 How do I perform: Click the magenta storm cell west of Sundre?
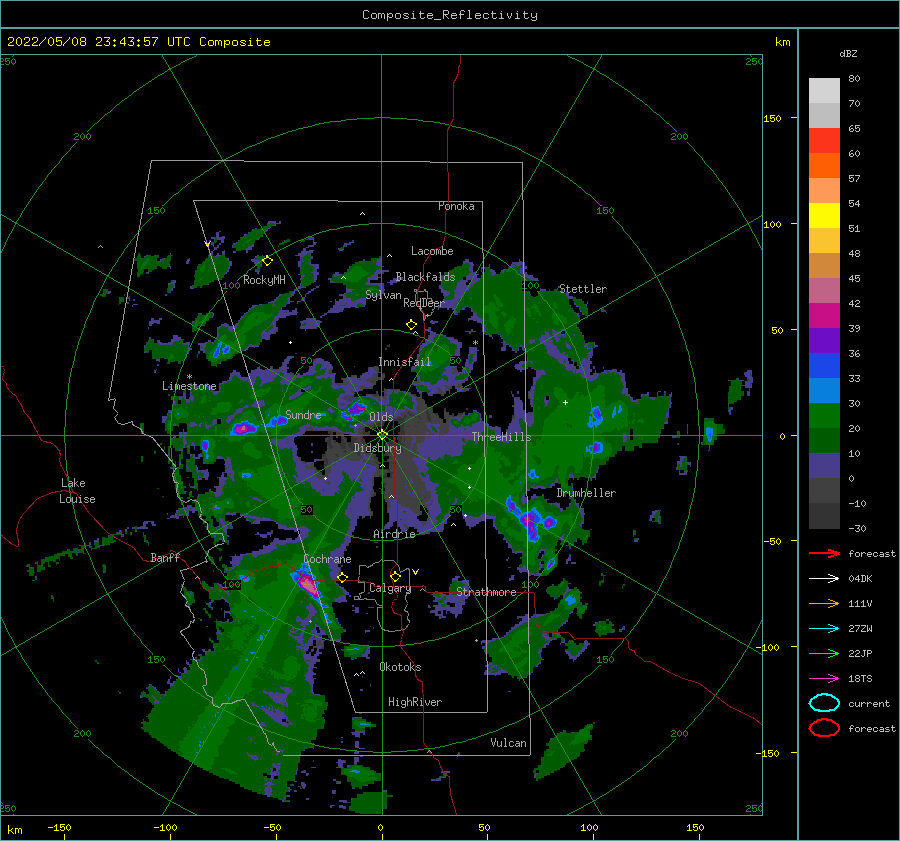[x=243, y=428]
